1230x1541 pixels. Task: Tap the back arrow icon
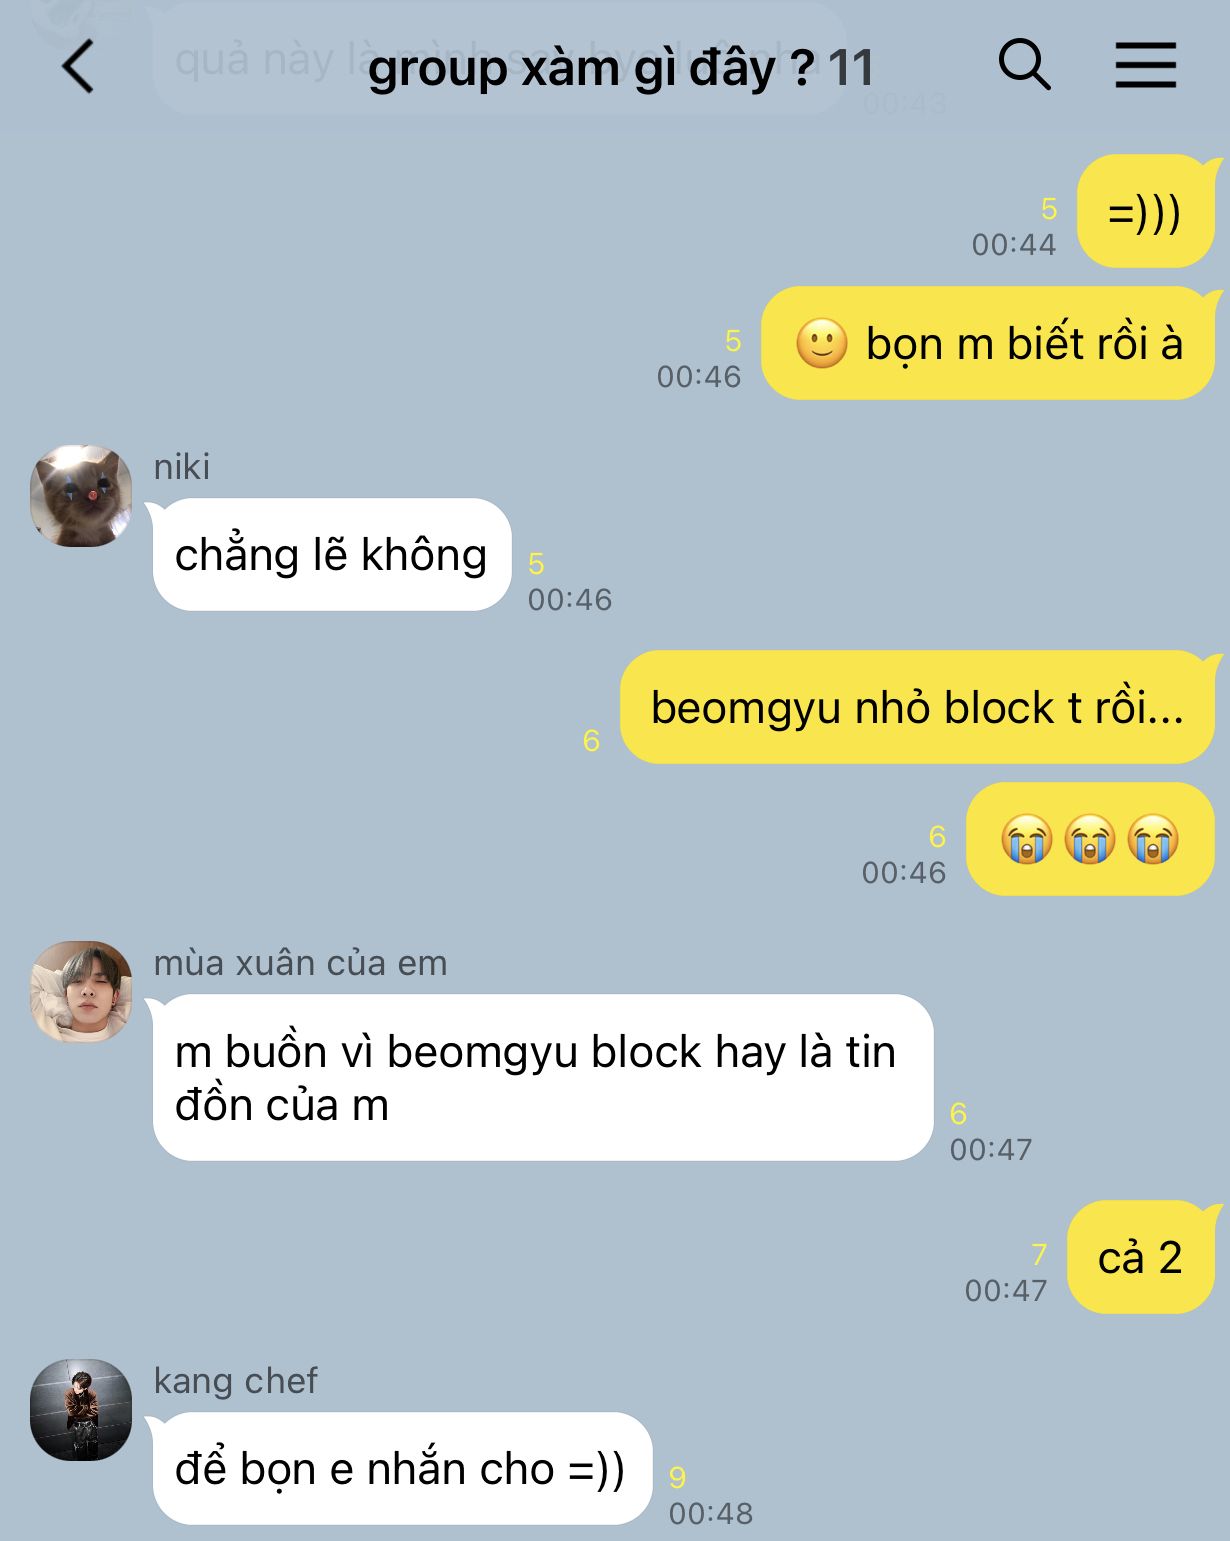(78, 67)
